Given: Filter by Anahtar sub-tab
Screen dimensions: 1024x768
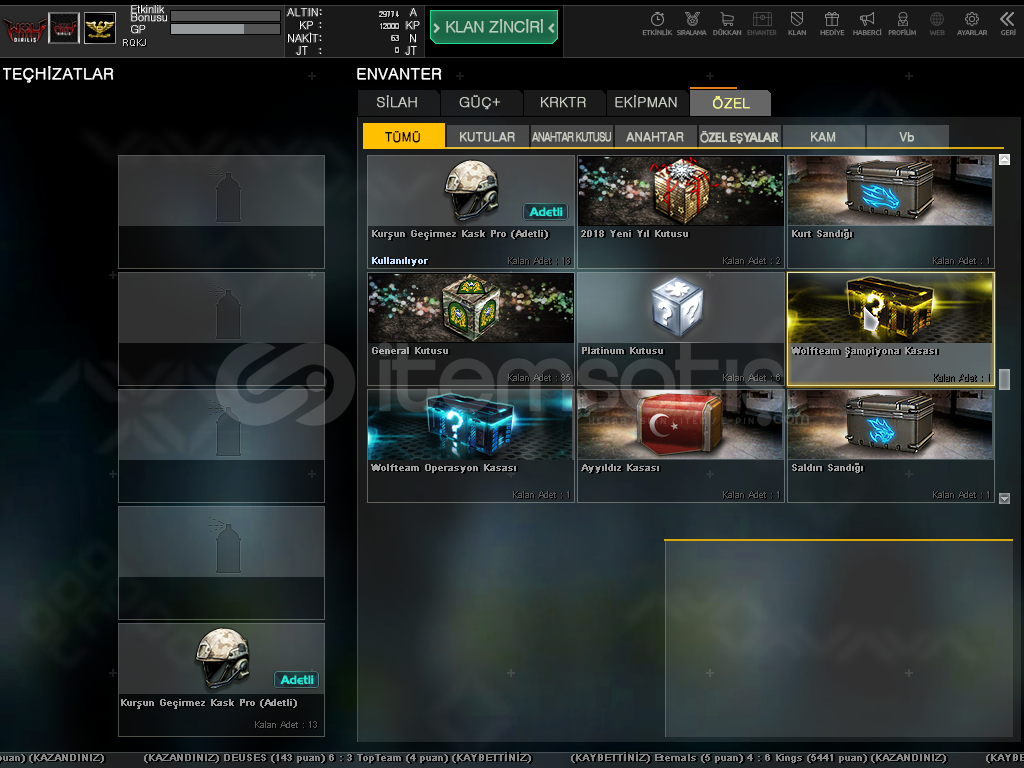Looking at the screenshot, I should click(655, 136).
